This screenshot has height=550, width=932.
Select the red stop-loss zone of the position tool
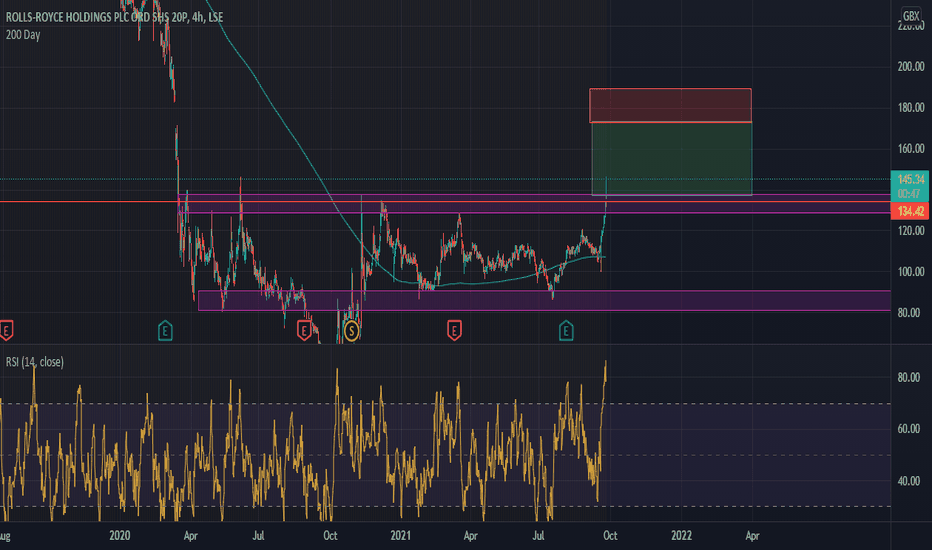tap(670, 105)
